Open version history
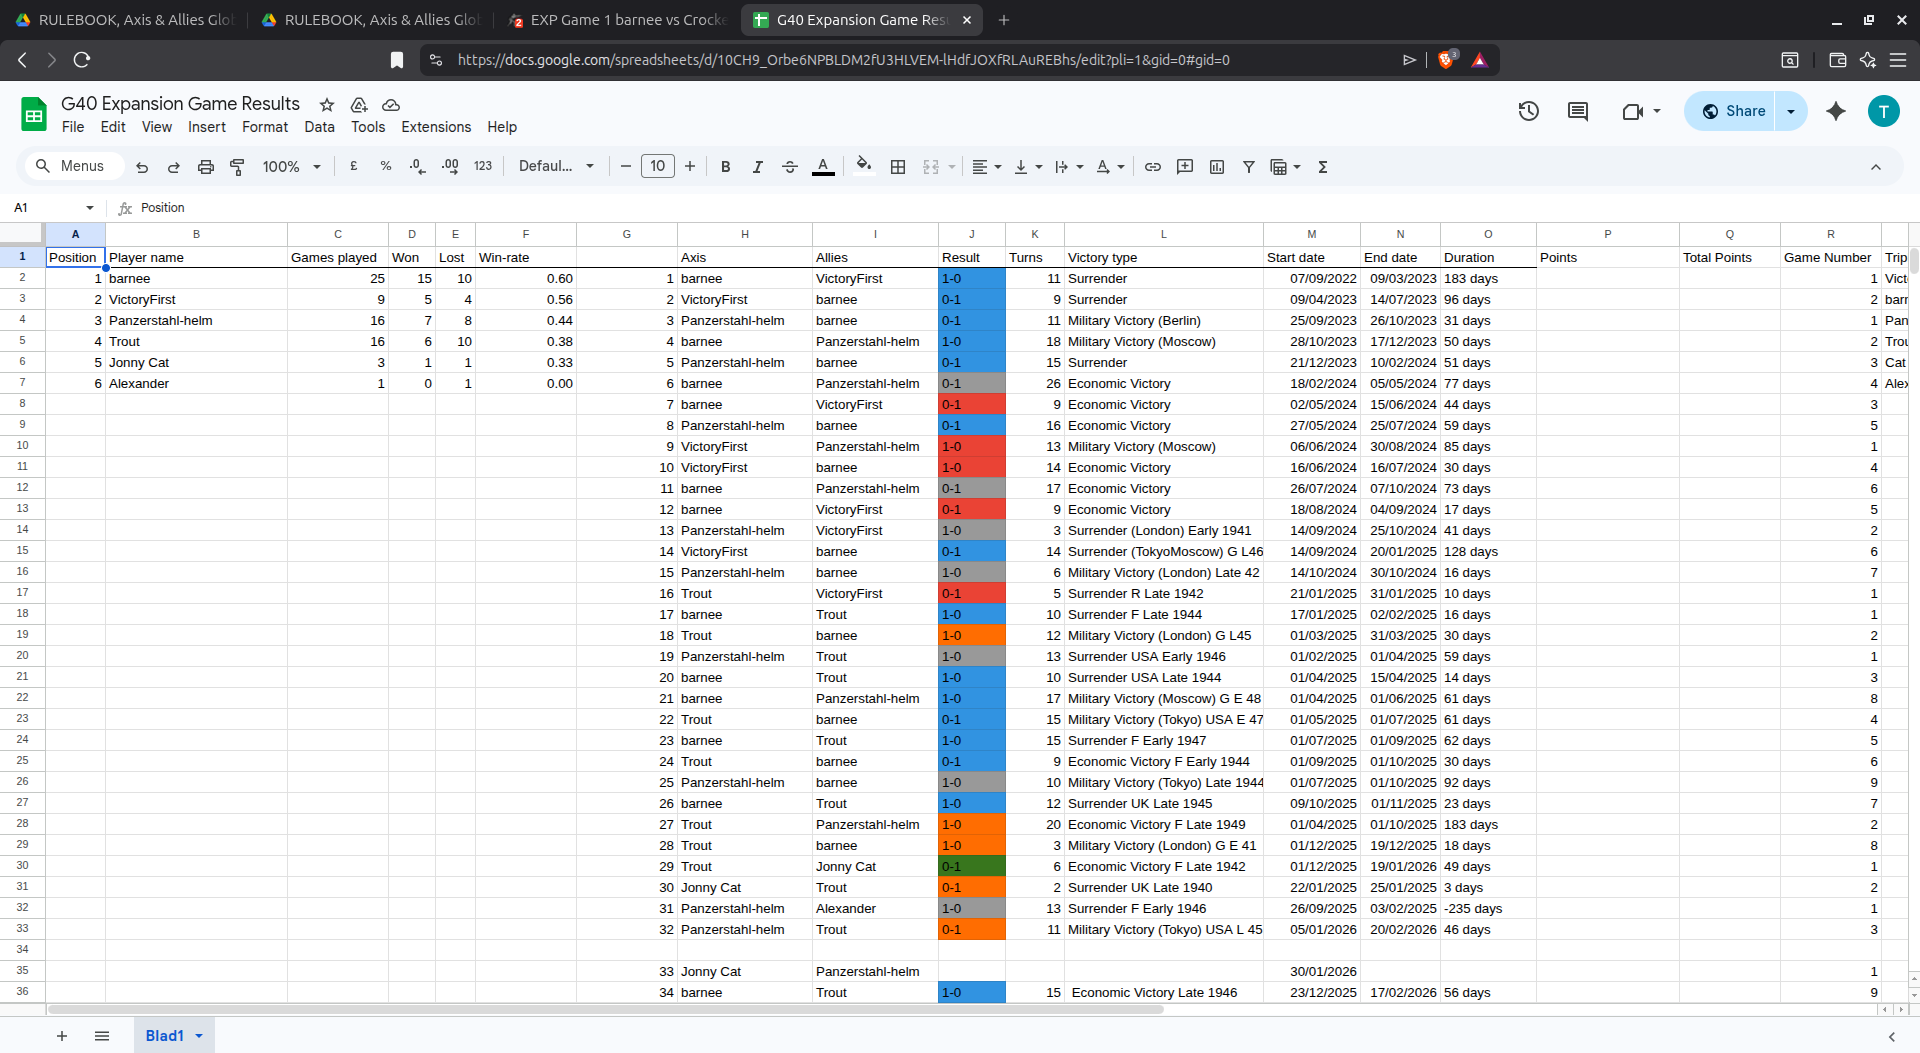This screenshot has height=1053, width=1920. pyautogui.click(x=1529, y=111)
